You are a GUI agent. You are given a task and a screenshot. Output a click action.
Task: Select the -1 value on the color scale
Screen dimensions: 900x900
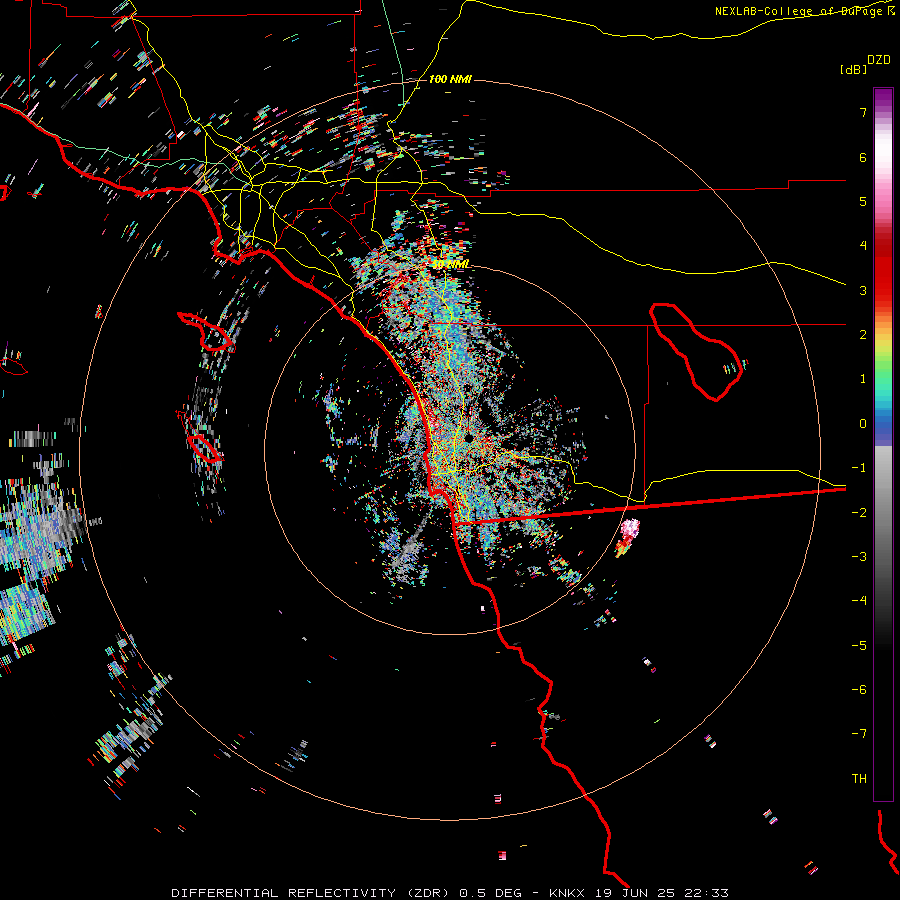(859, 468)
